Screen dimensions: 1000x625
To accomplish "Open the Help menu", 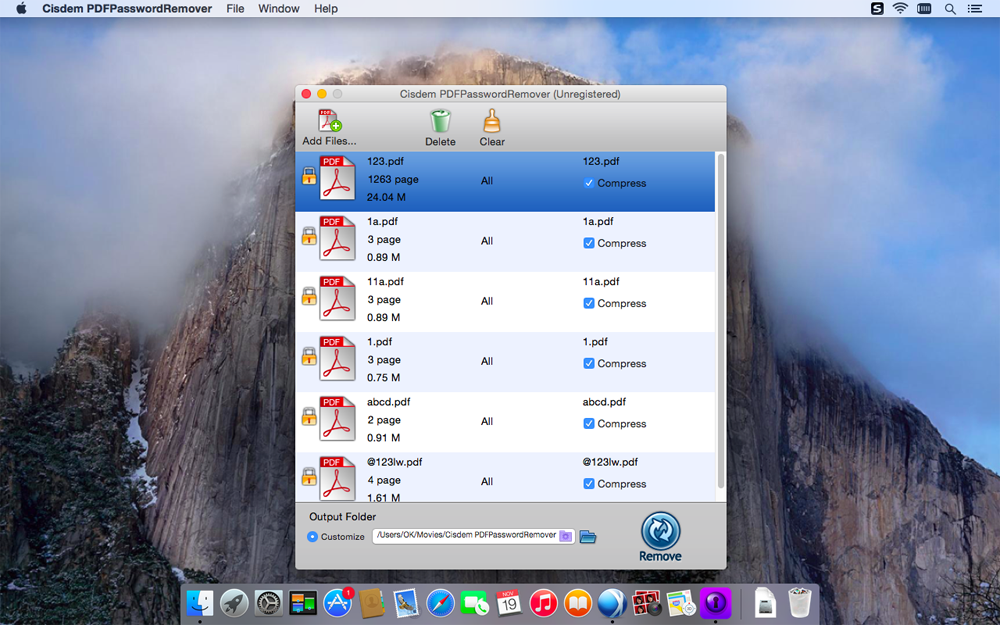I will click(326, 8).
